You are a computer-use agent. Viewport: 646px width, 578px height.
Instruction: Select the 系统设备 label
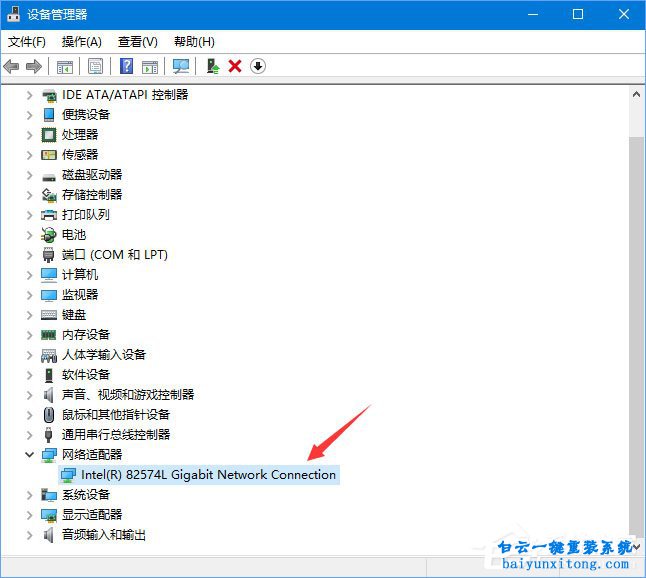click(x=86, y=495)
